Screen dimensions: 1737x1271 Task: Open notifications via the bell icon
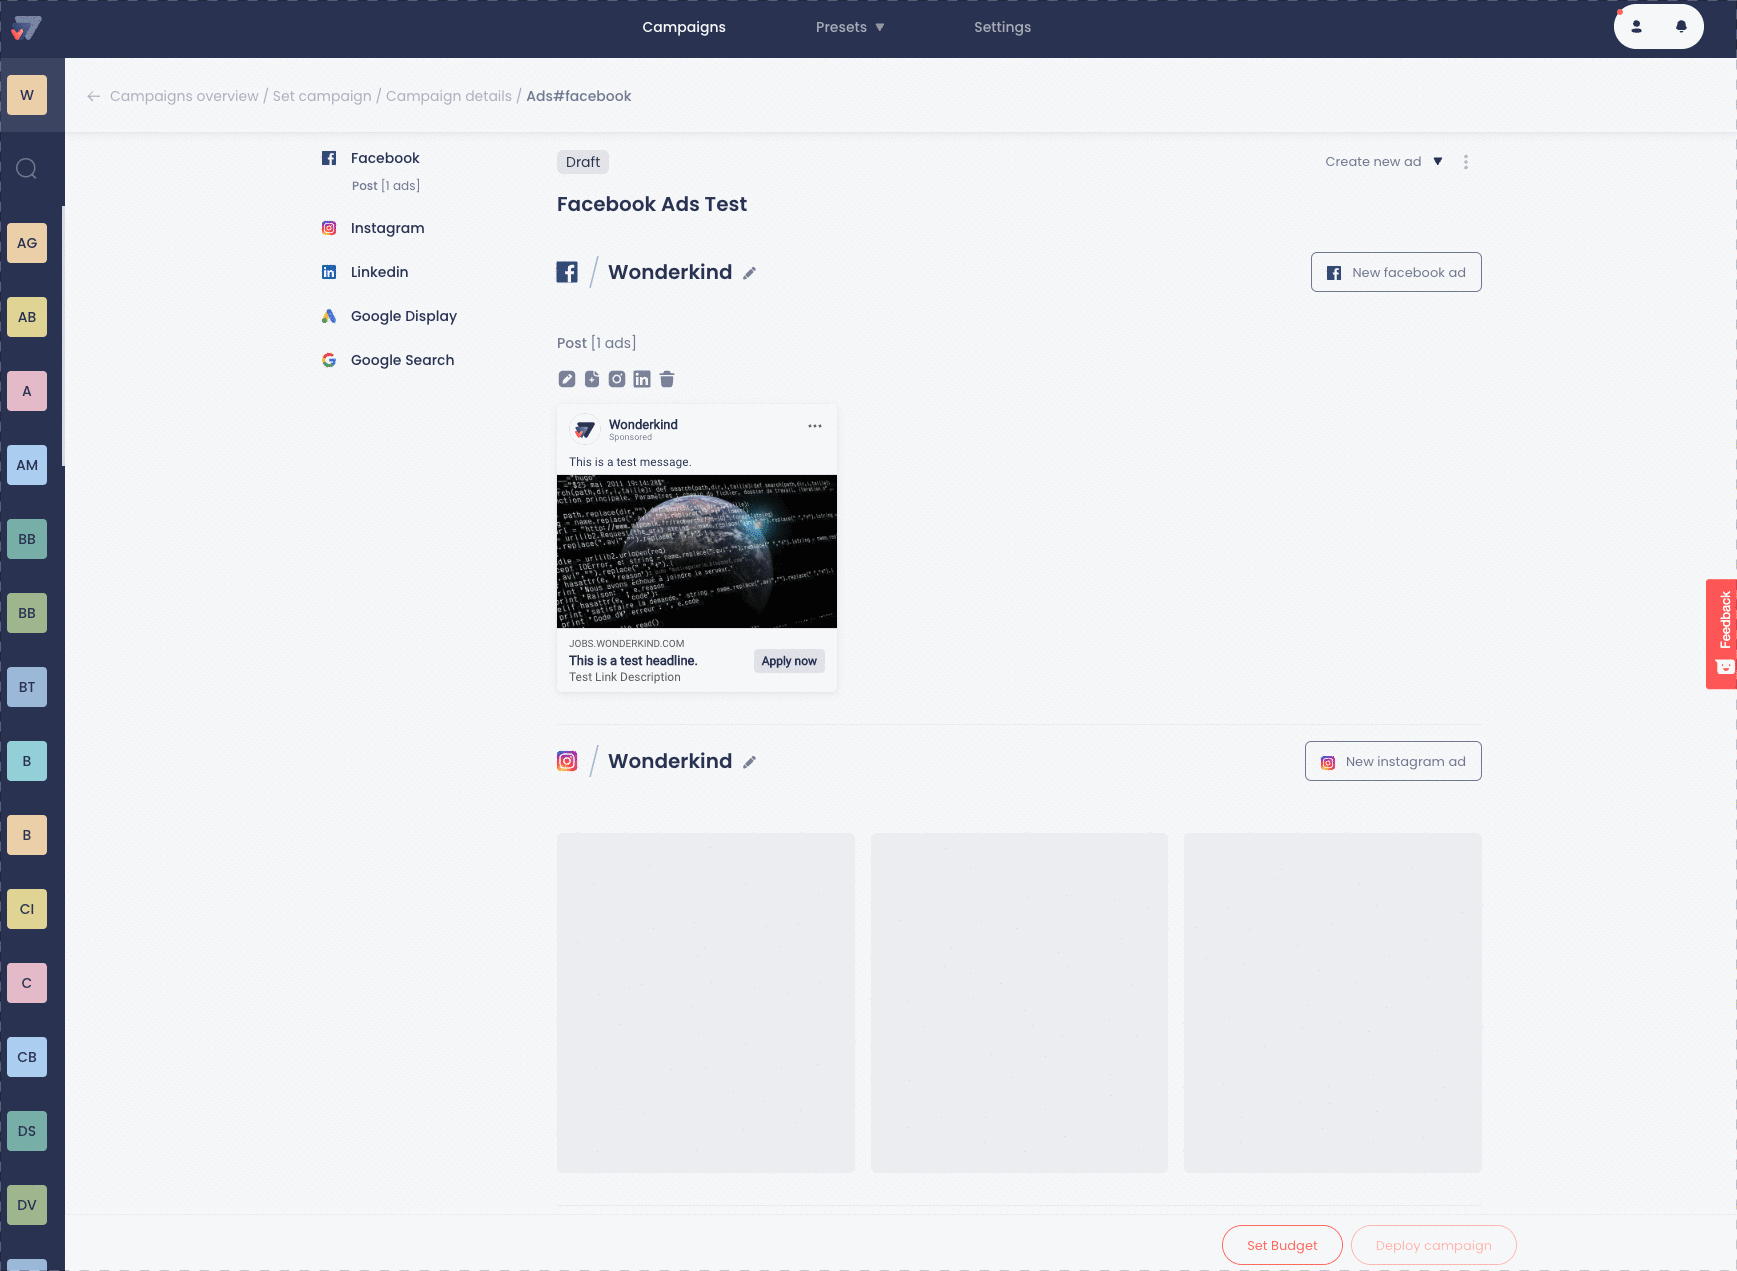pyautogui.click(x=1680, y=27)
